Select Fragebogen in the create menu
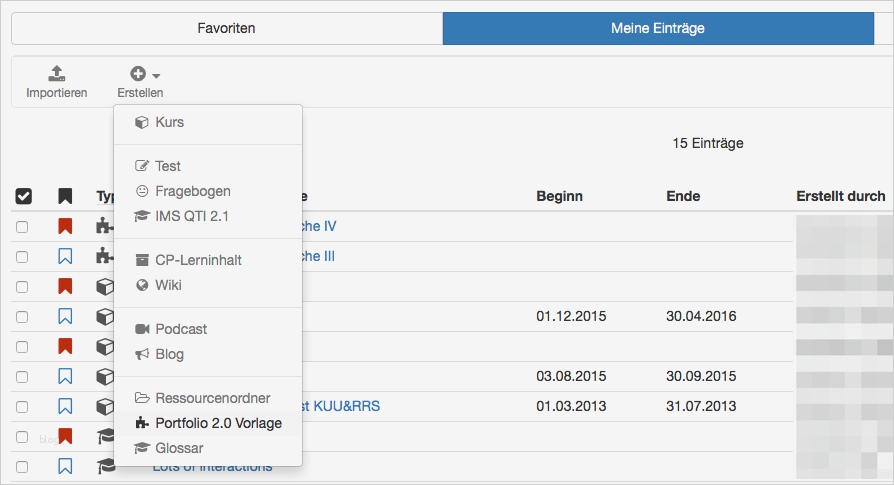Image resolution: width=894 pixels, height=485 pixels. (208, 191)
